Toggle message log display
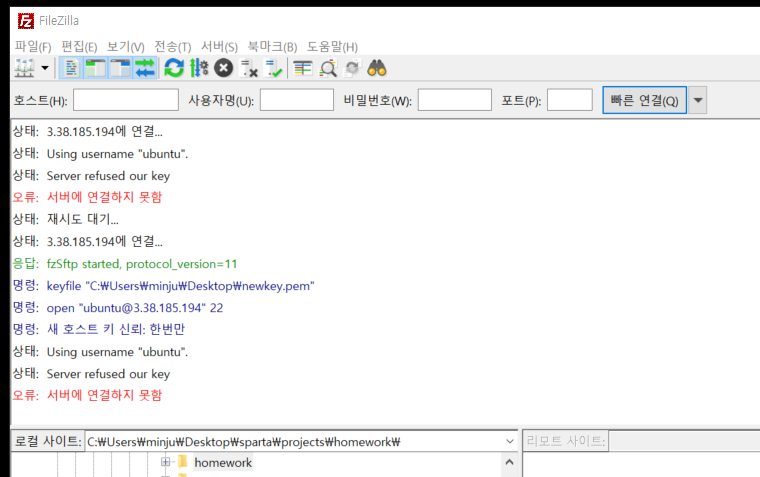This screenshot has width=760, height=477. 72,68
